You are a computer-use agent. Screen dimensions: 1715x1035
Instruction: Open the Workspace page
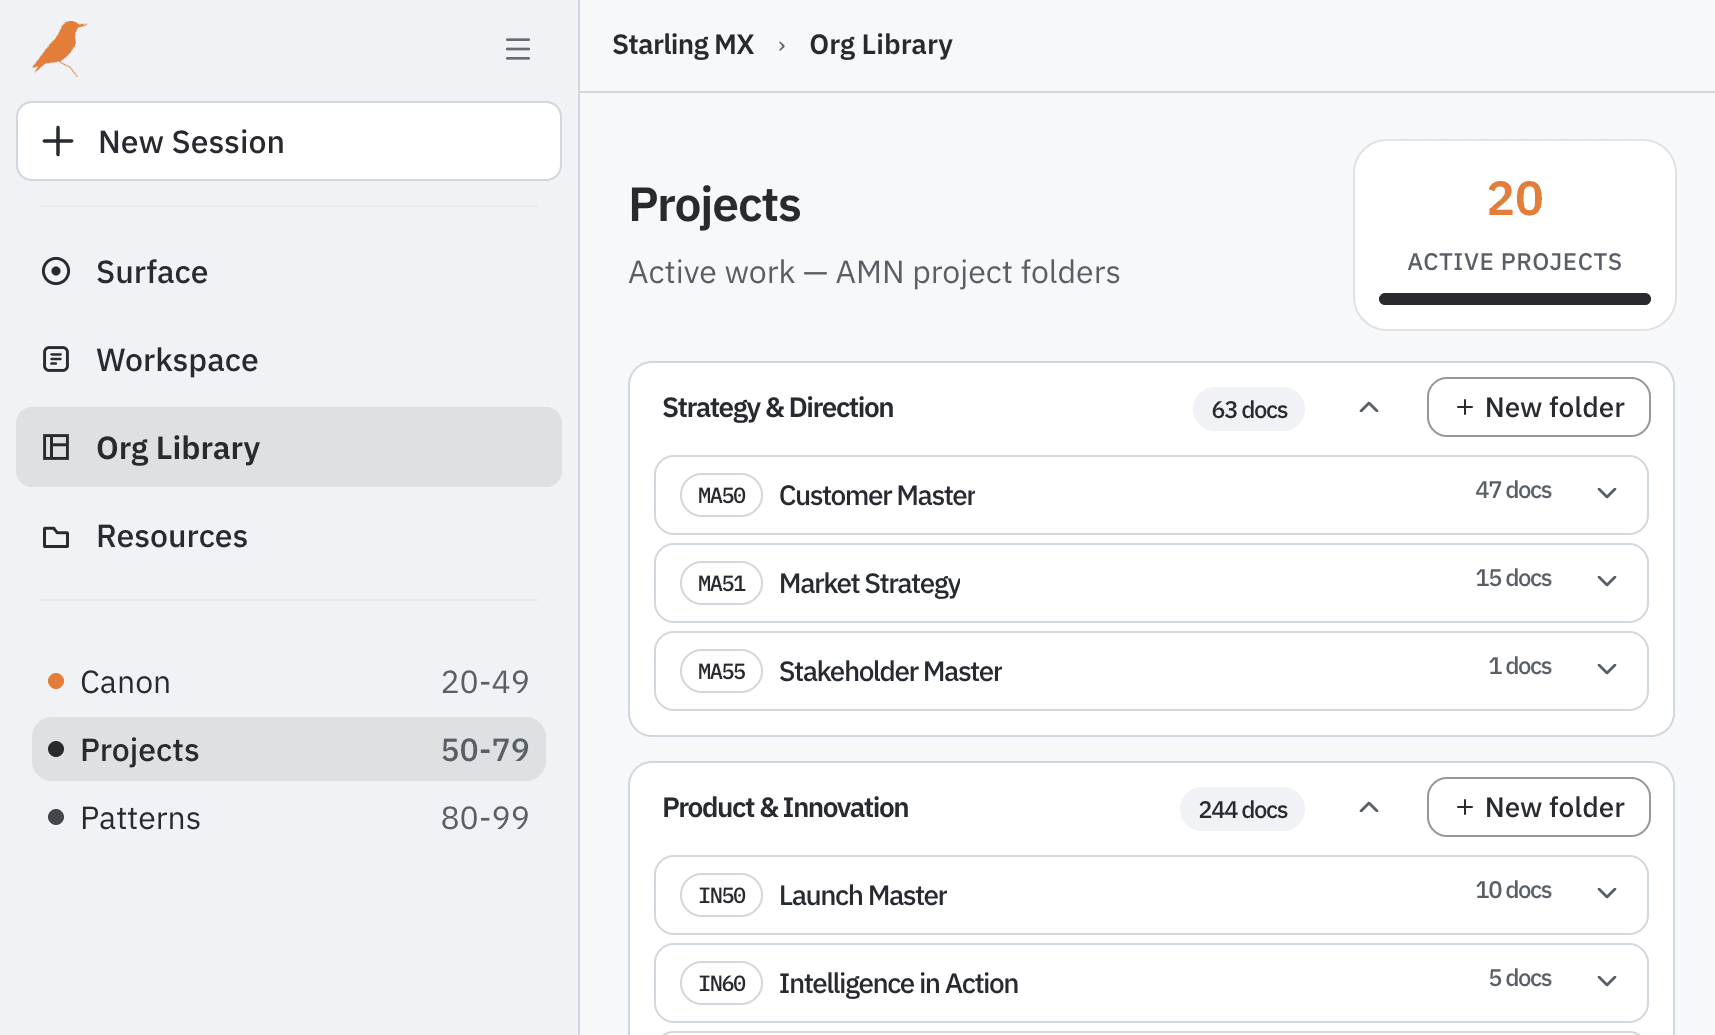point(289,359)
